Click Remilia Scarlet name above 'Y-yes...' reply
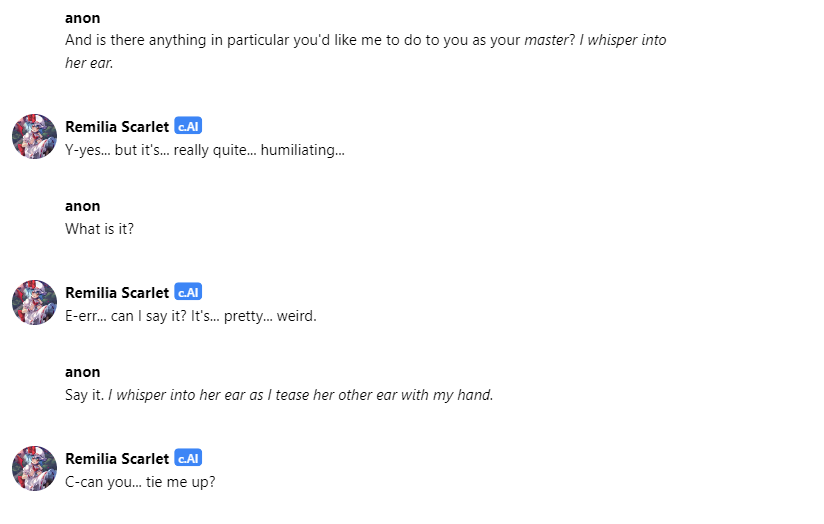Image resolution: width=824 pixels, height=524 pixels. coord(117,127)
